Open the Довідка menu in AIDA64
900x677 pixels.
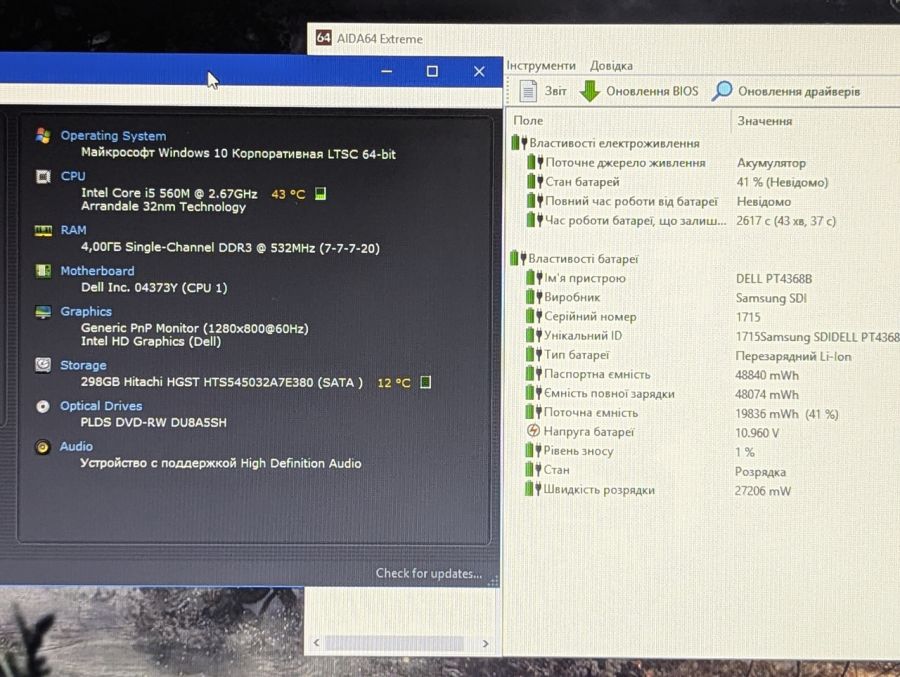coord(611,65)
